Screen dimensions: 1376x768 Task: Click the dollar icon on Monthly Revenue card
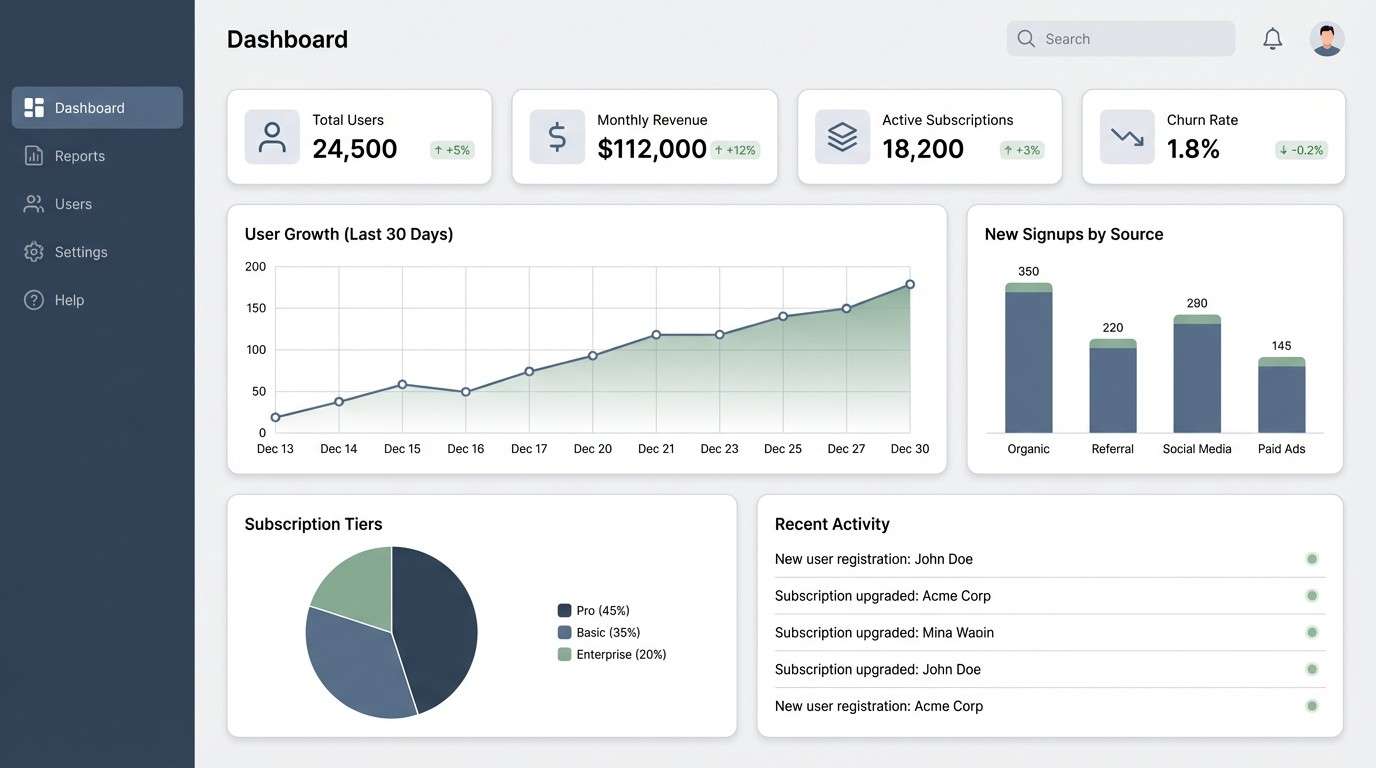[x=557, y=136]
